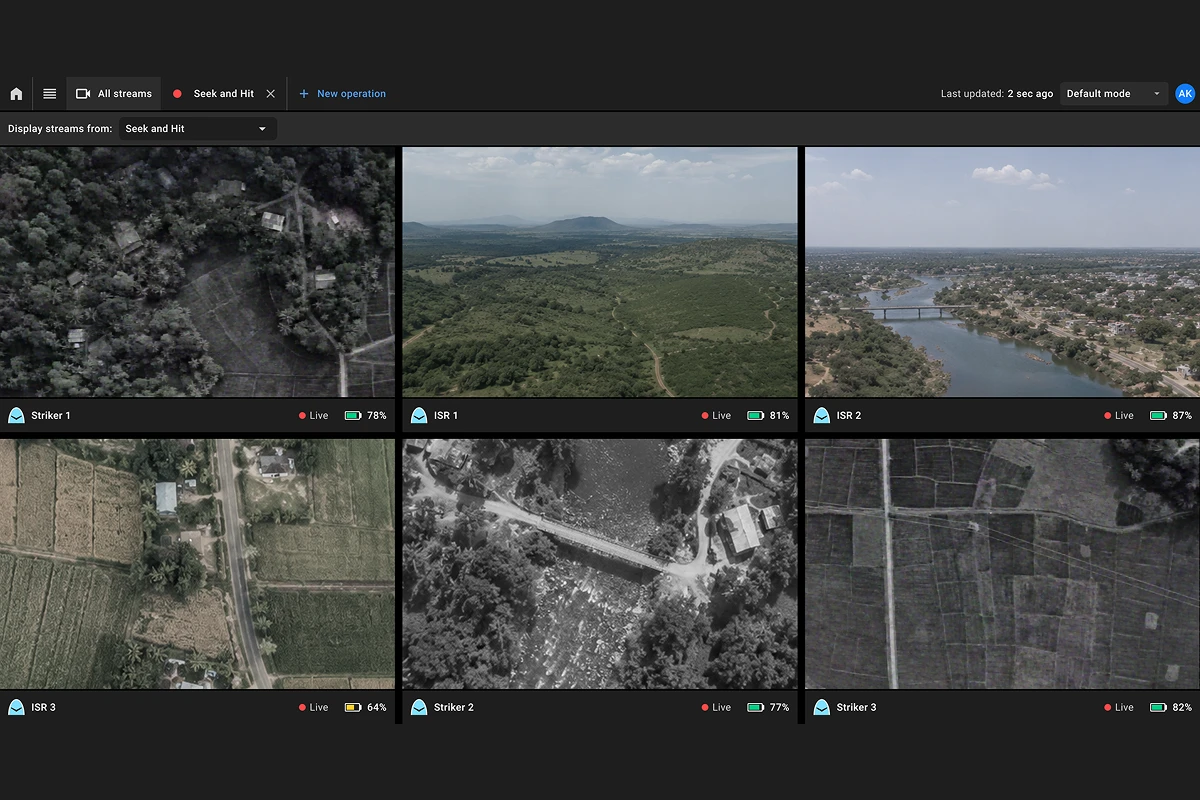Select the Seek and Hit tab
The width and height of the screenshot is (1200, 800).
223,94
